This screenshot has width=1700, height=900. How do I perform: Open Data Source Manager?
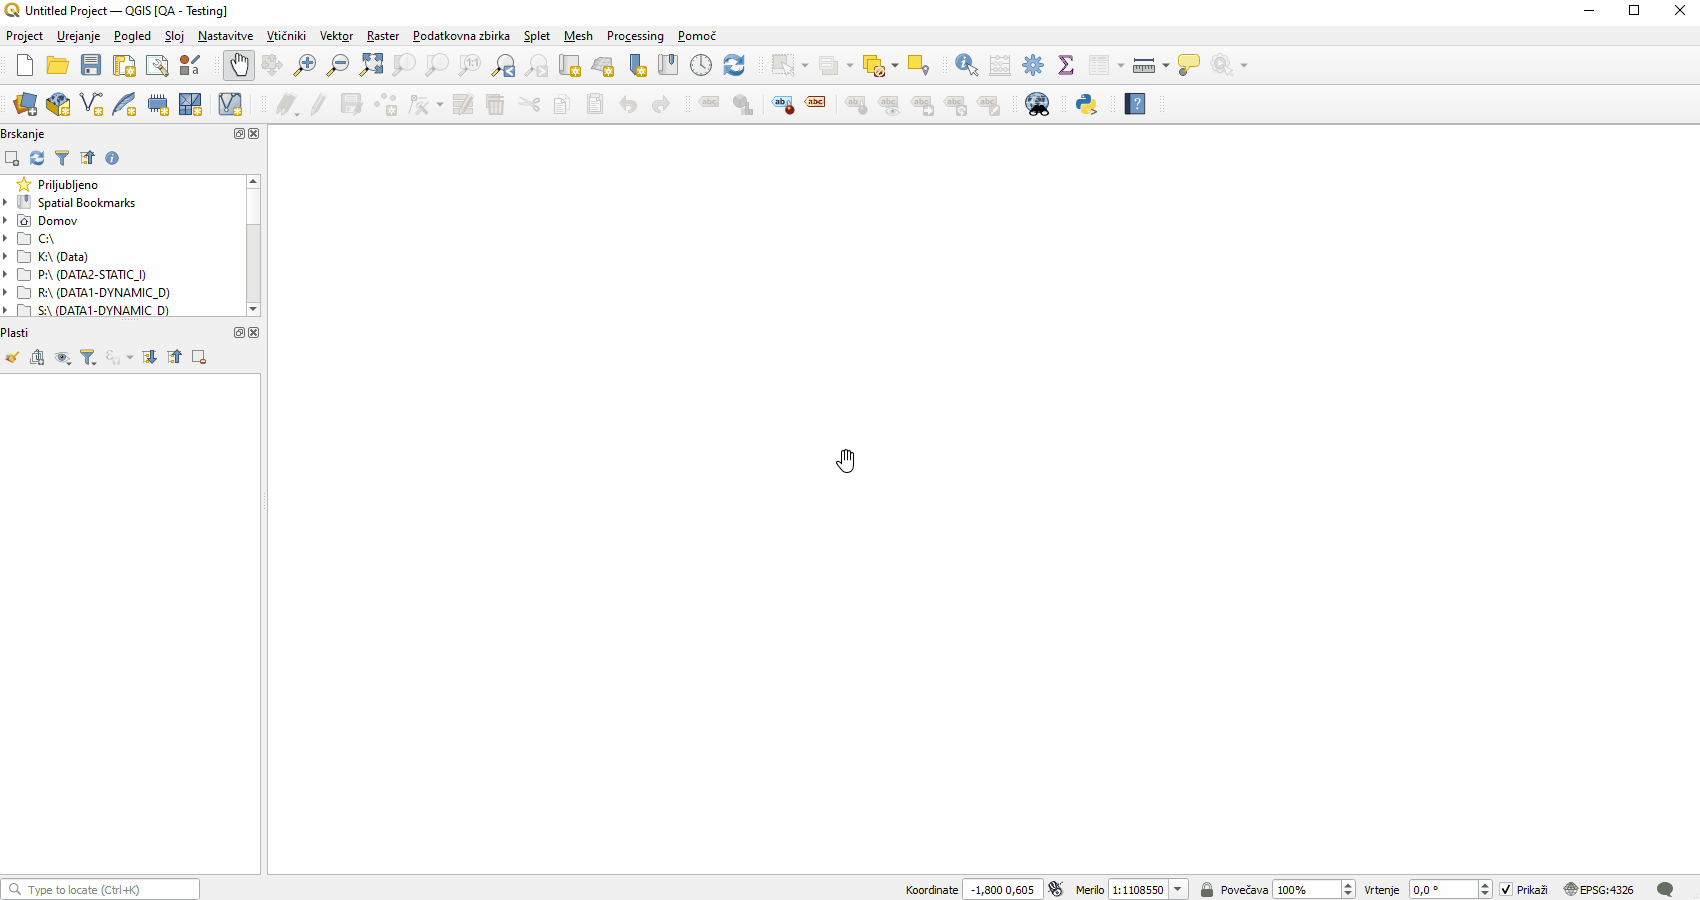pyautogui.click(x=25, y=105)
